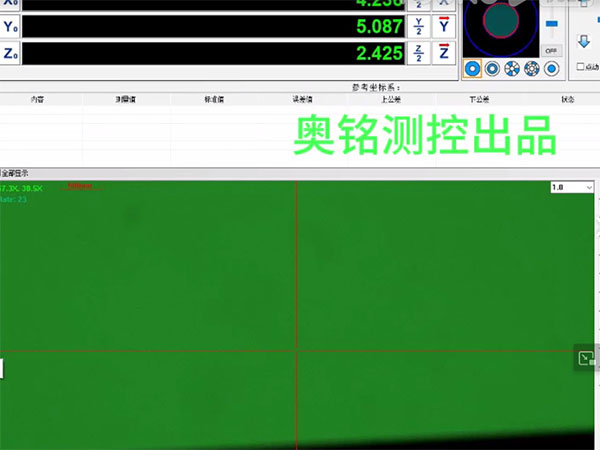
Task: Click the 状态 column header
Action: 567,99
